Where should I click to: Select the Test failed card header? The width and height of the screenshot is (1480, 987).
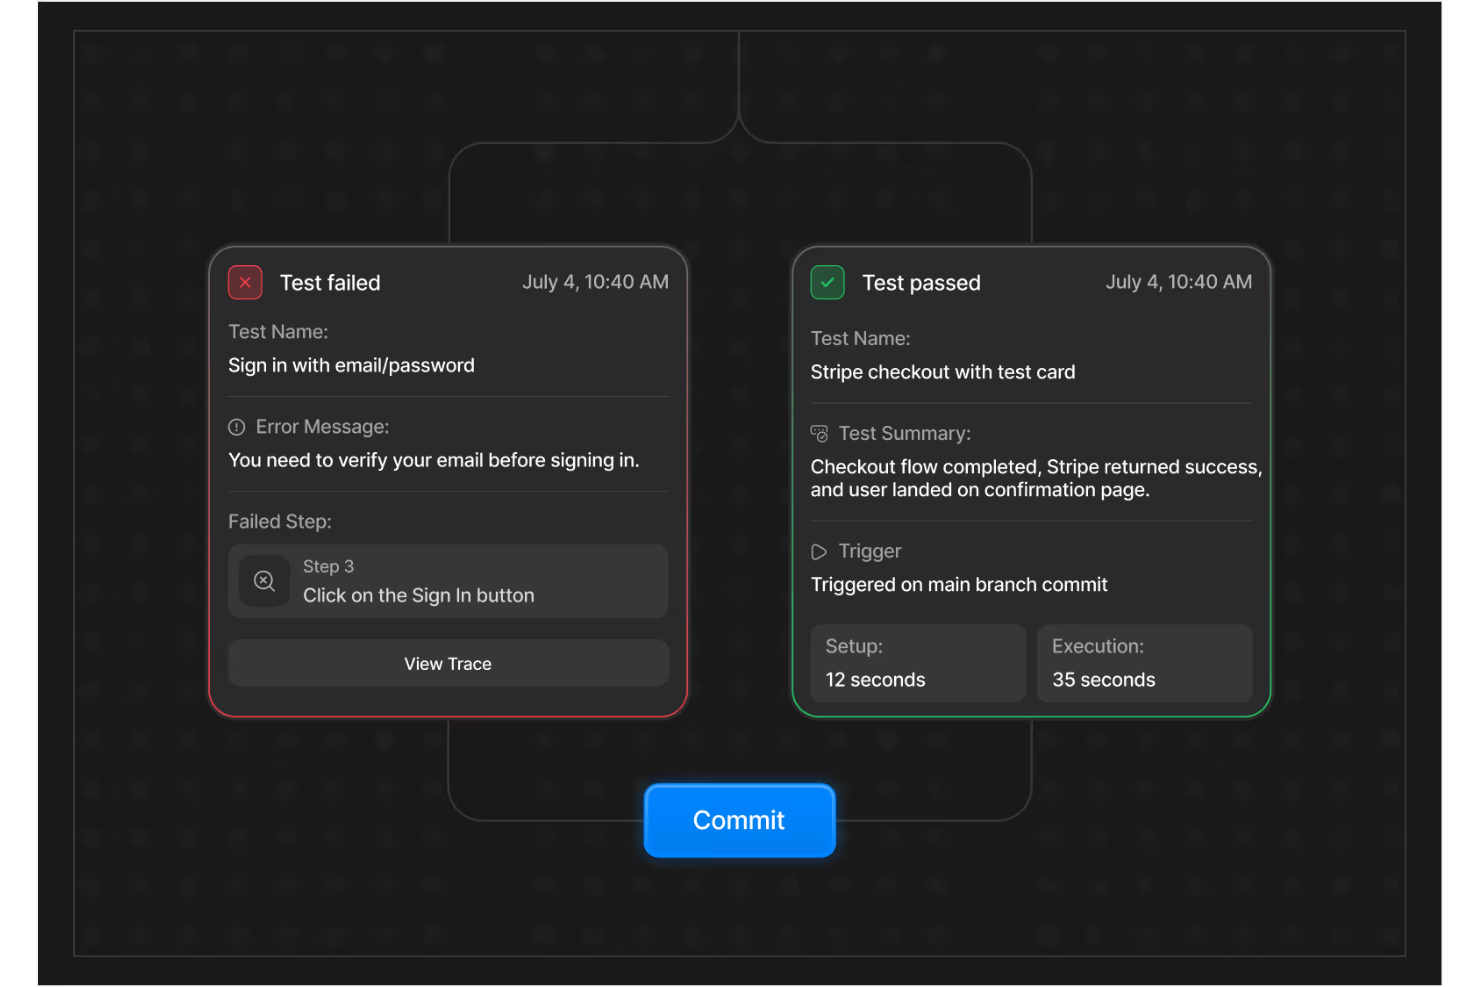click(330, 282)
